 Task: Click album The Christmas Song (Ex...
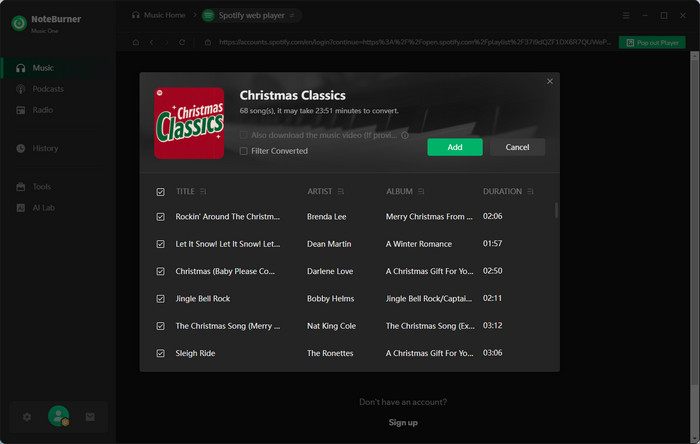coord(430,326)
